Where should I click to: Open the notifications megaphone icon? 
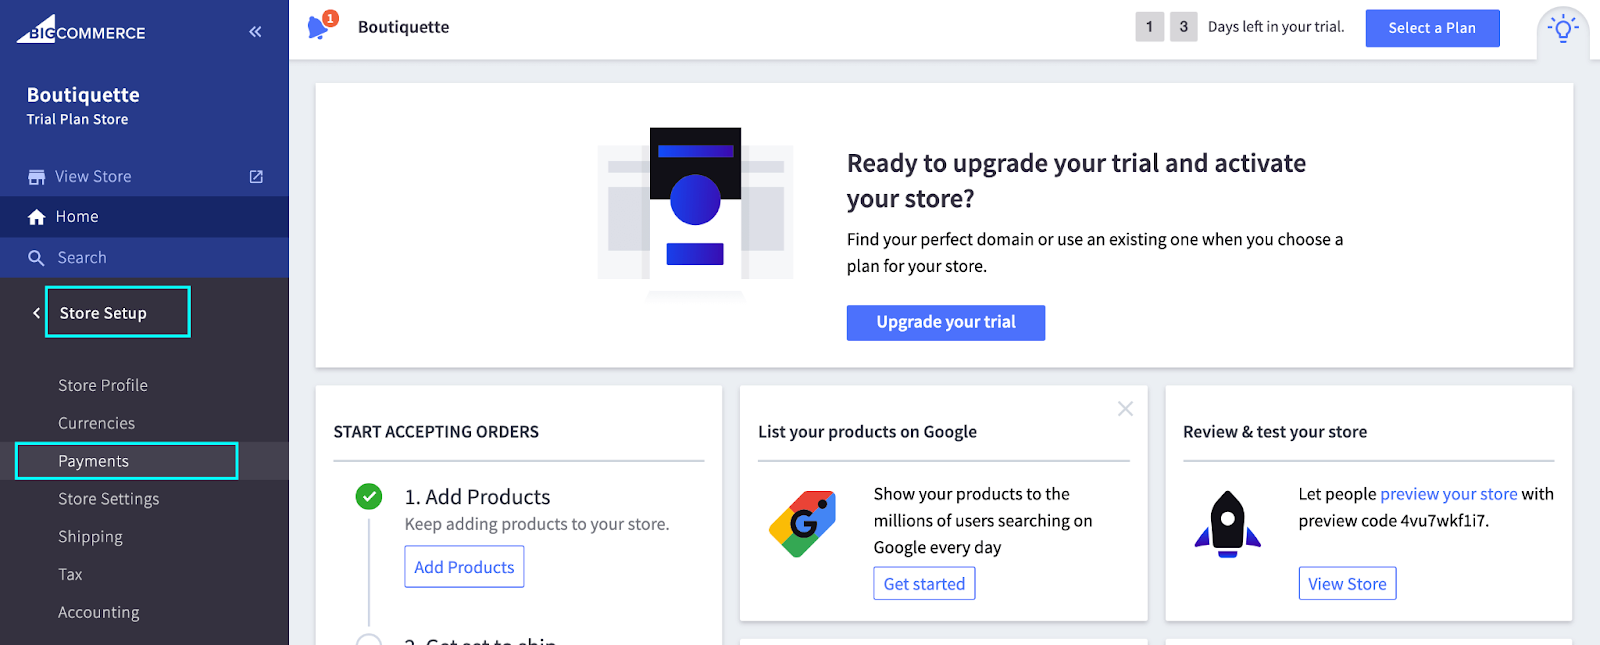(x=319, y=26)
